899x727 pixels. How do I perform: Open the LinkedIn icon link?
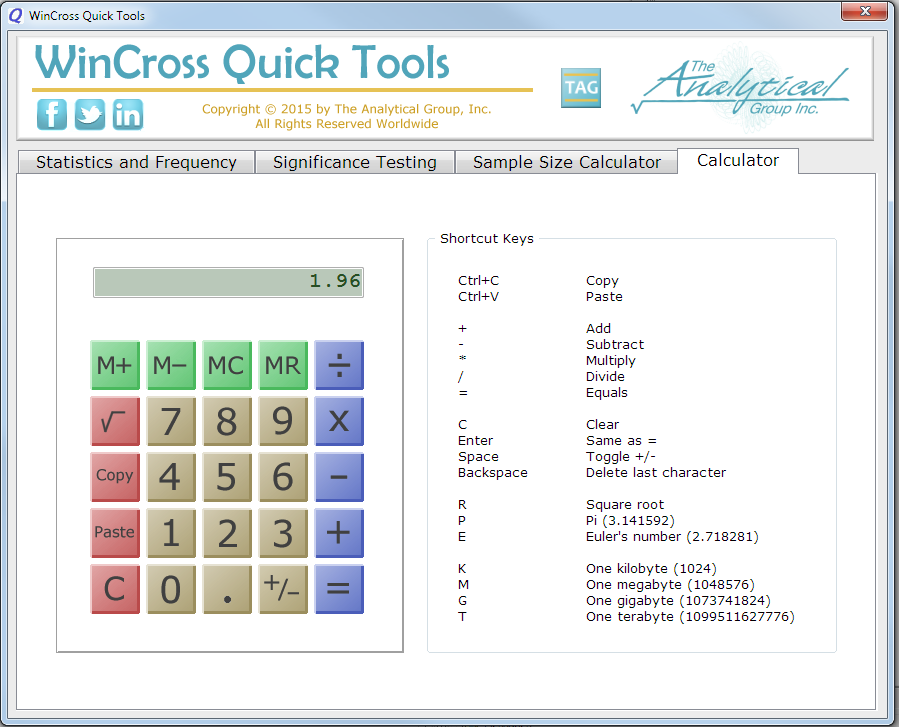coord(127,114)
